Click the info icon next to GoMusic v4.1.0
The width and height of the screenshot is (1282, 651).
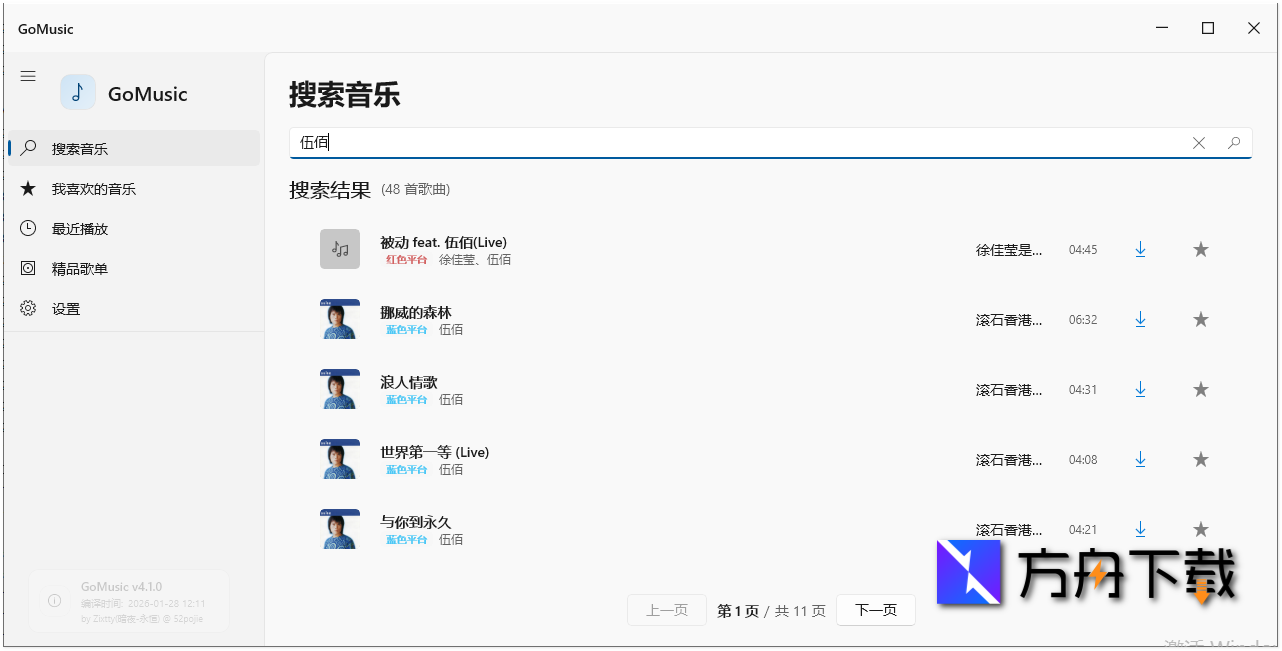(52, 599)
